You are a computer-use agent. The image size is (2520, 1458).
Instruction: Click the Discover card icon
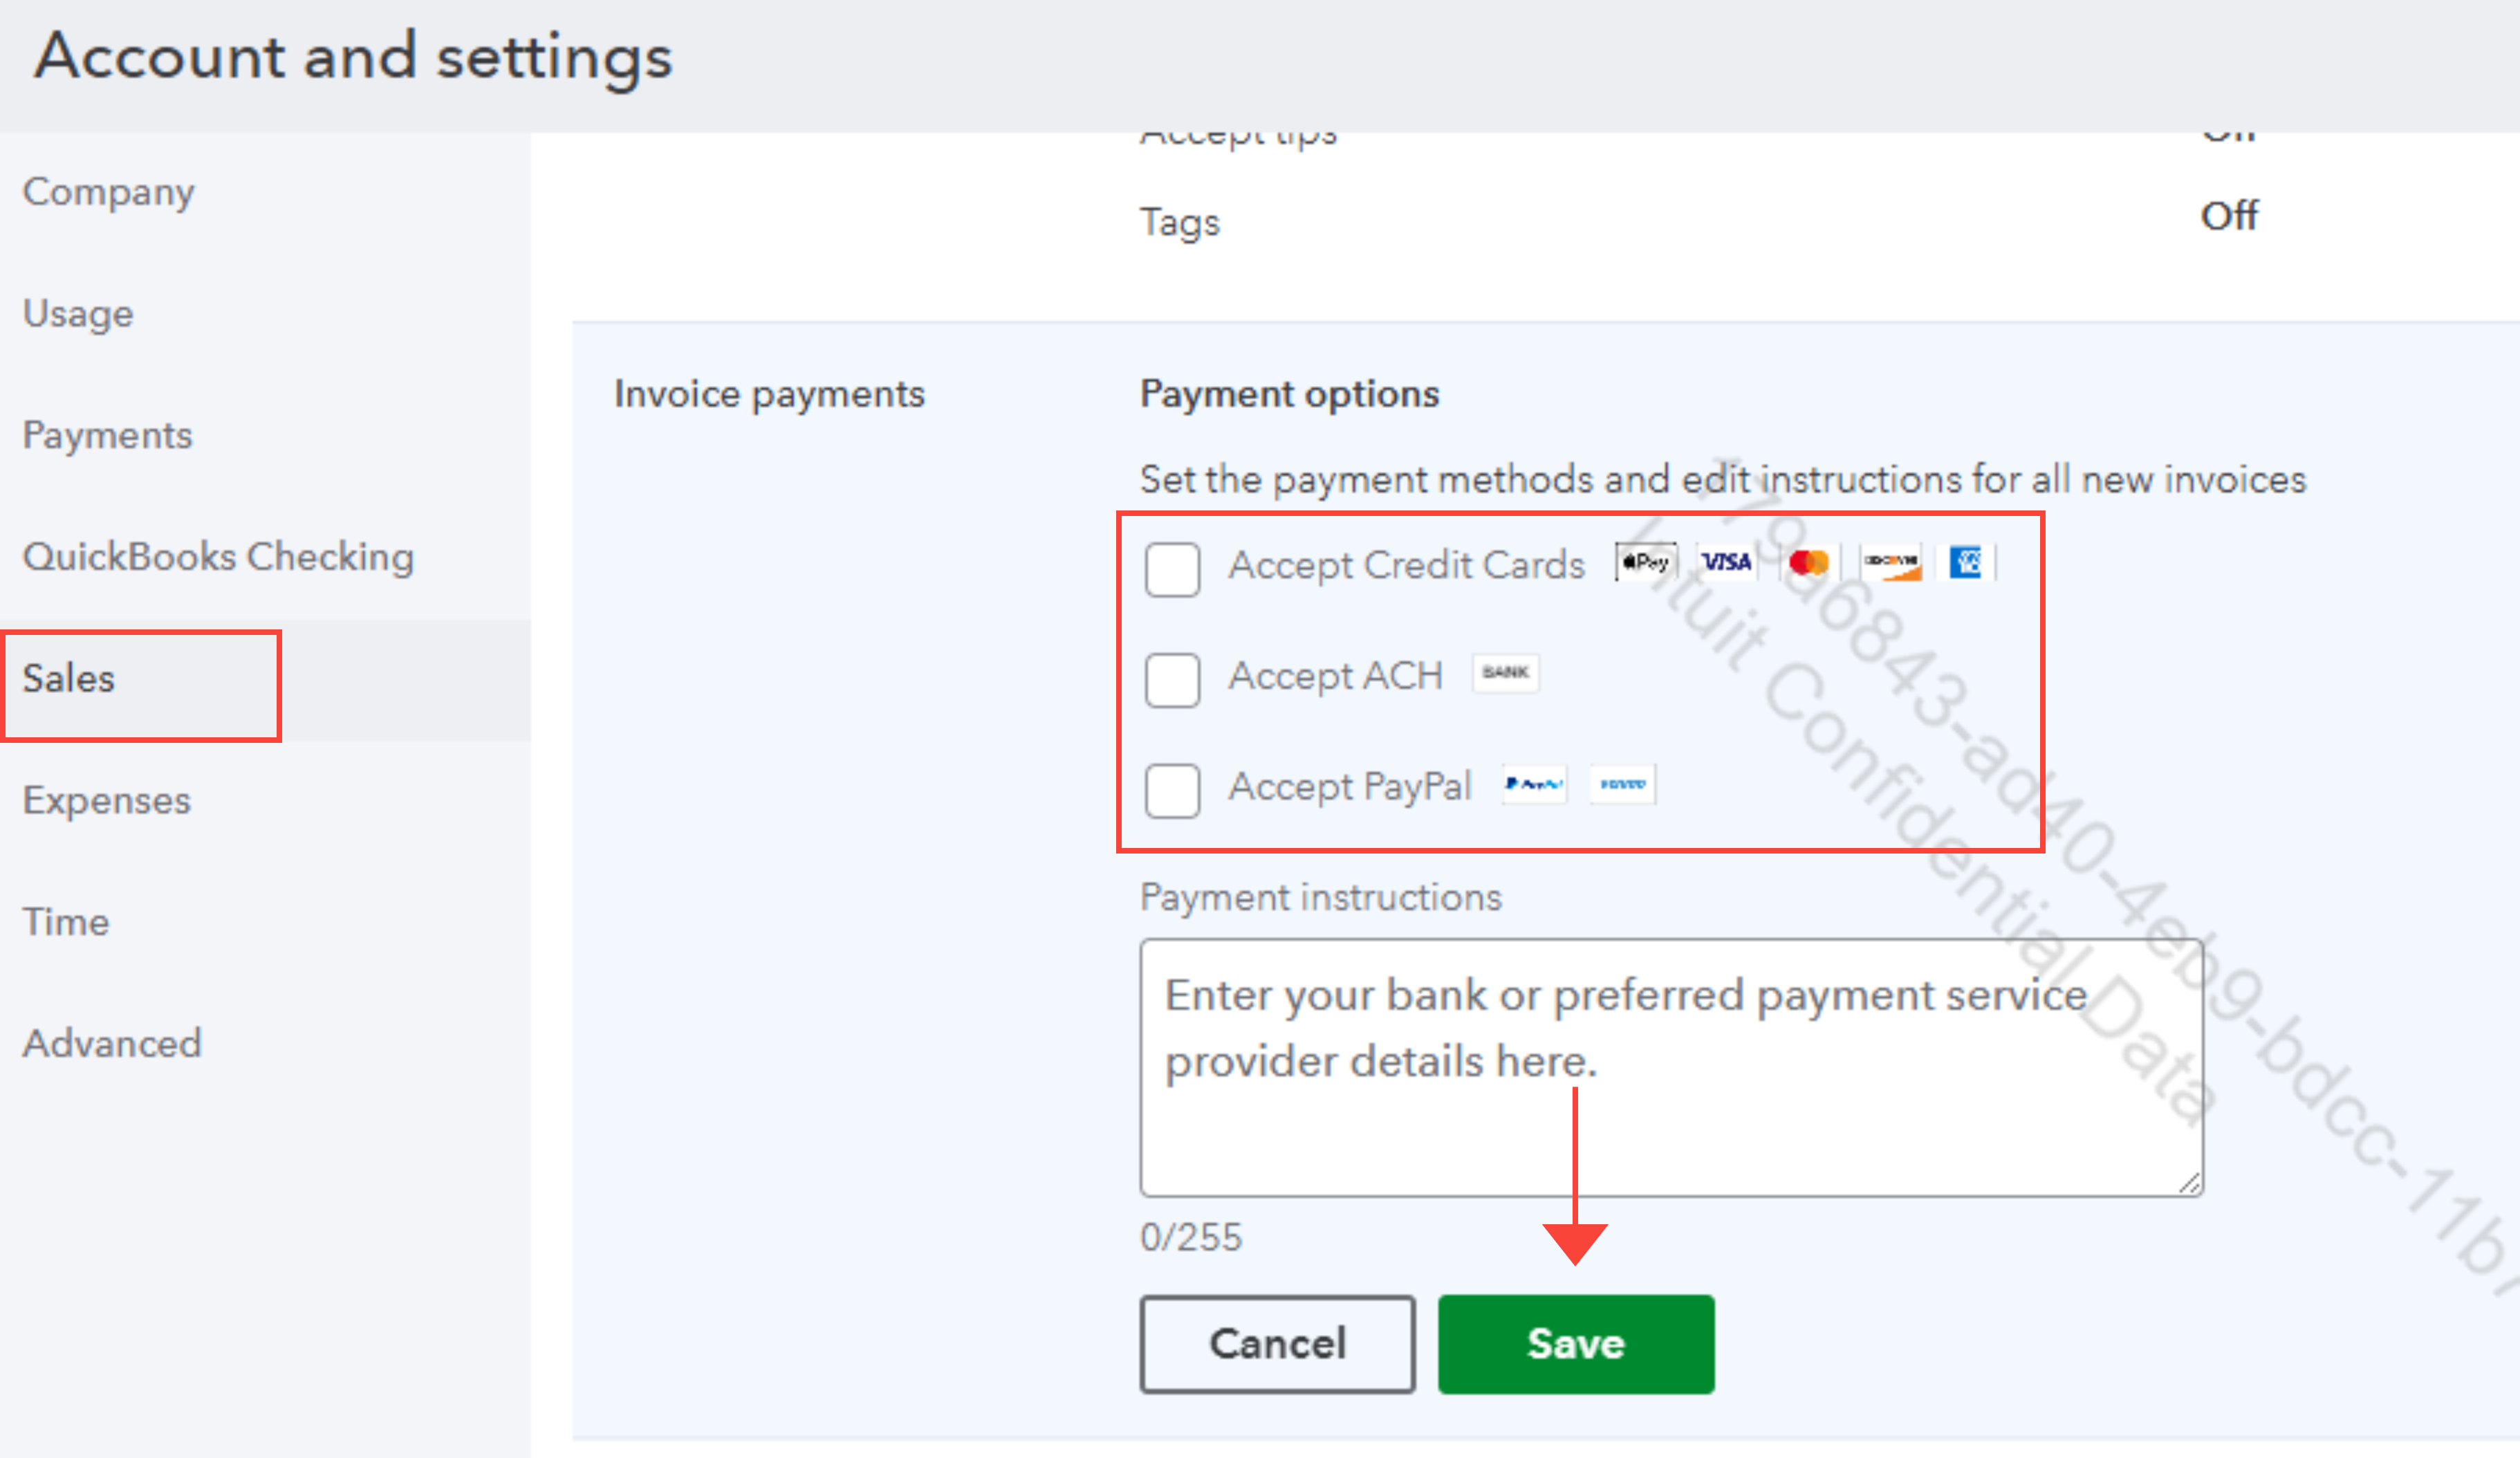1890,563
